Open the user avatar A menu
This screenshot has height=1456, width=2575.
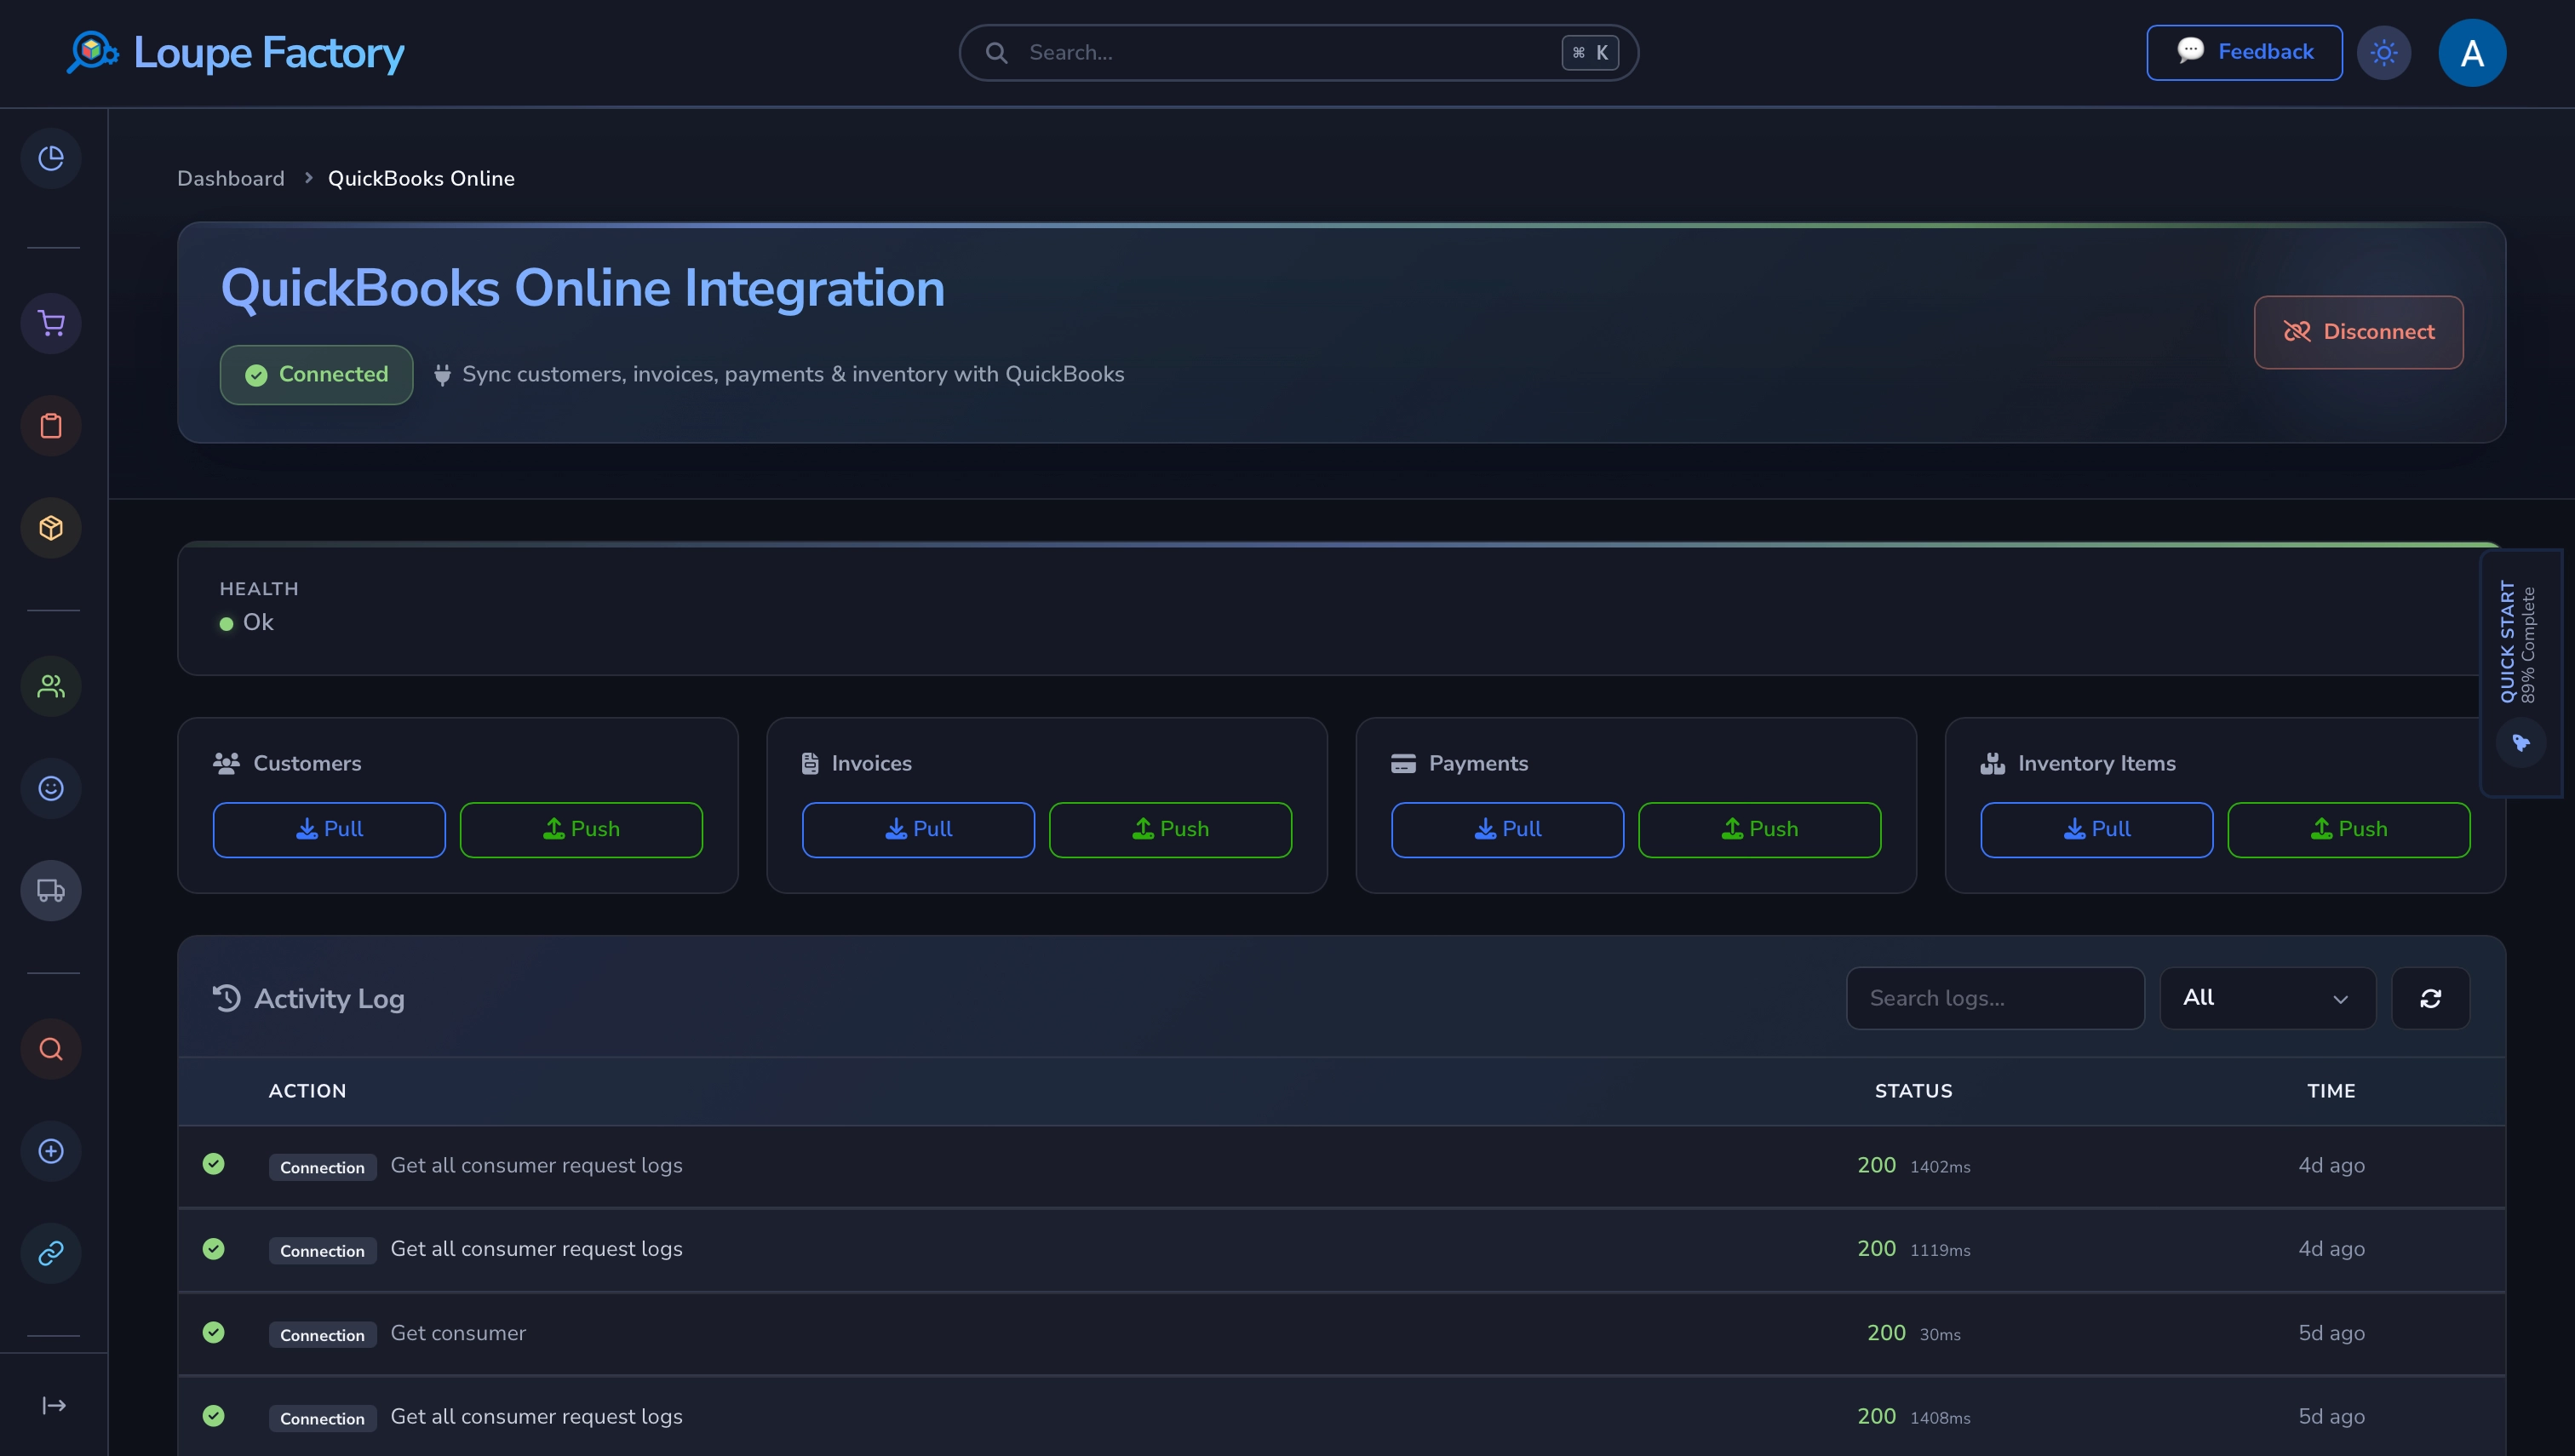[2472, 53]
